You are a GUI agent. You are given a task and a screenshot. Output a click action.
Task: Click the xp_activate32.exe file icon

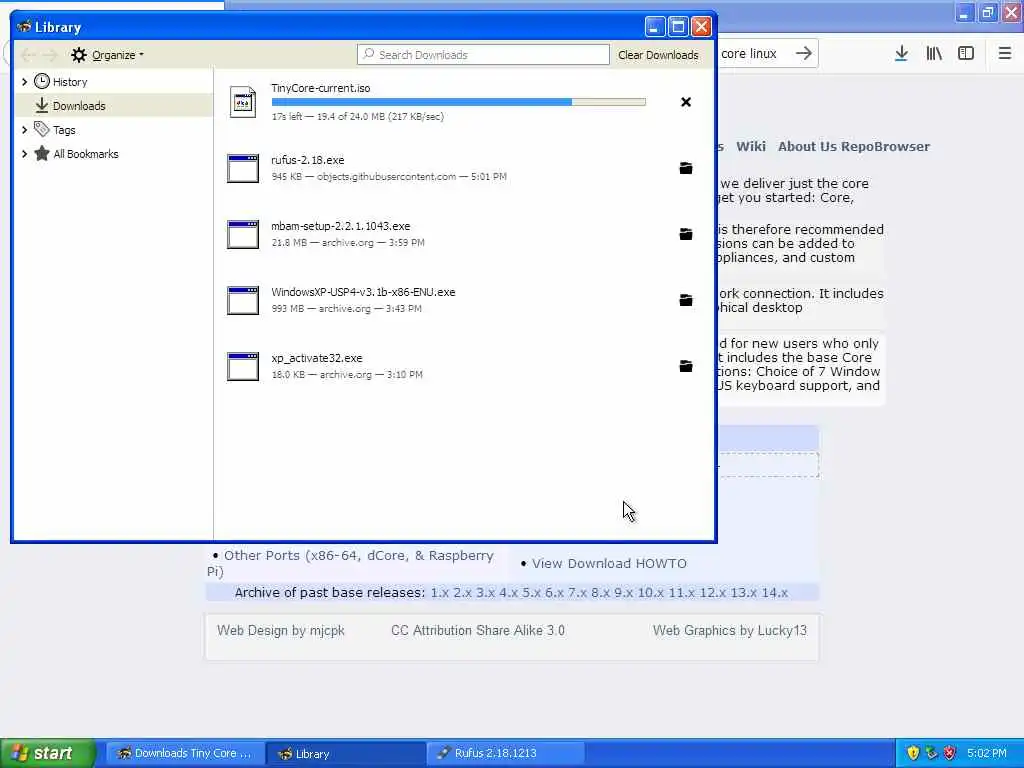point(243,366)
